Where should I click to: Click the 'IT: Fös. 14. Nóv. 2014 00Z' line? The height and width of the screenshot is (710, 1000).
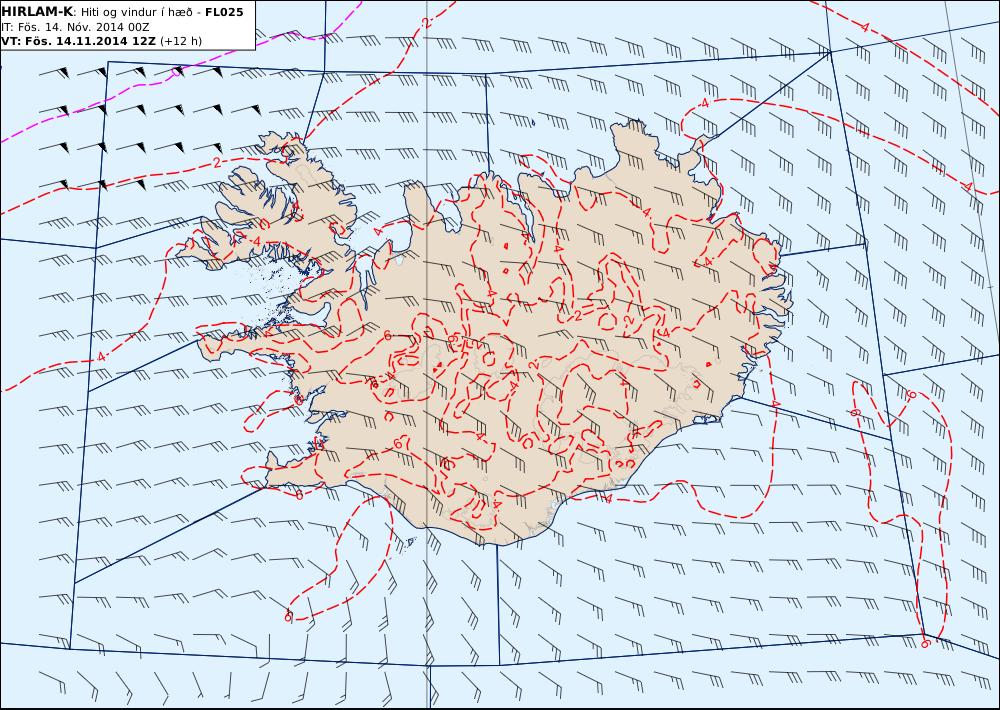(x=75, y=27)
